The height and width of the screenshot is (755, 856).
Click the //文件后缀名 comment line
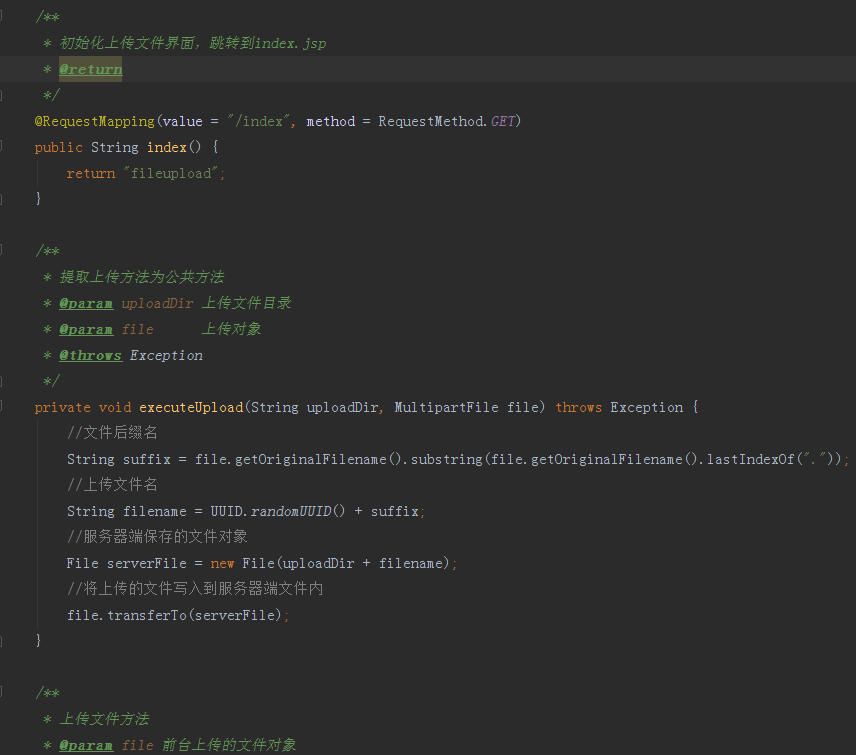pos(112,433)
